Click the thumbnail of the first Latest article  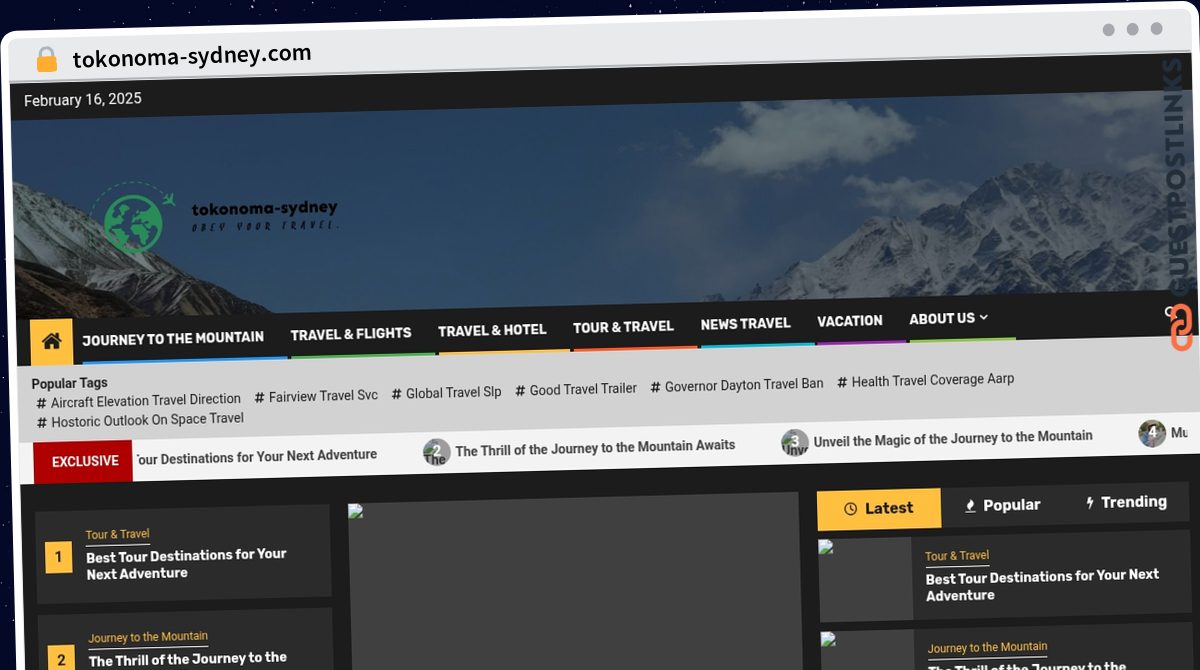[865, 579]
